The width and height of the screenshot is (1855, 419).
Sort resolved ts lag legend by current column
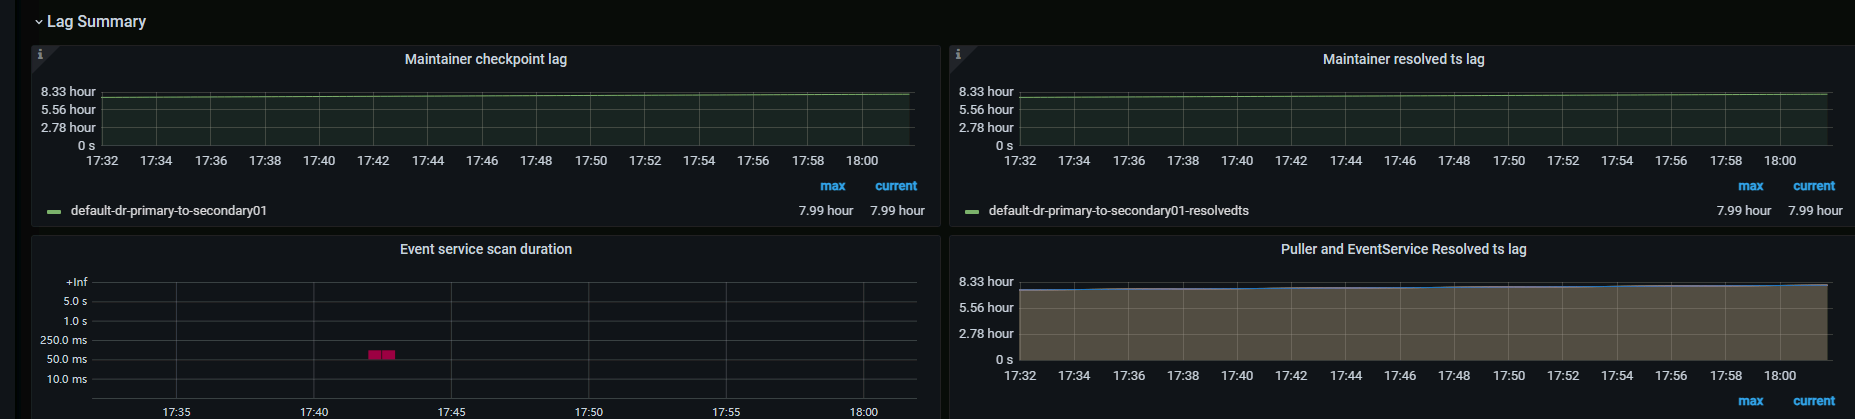1814,186
